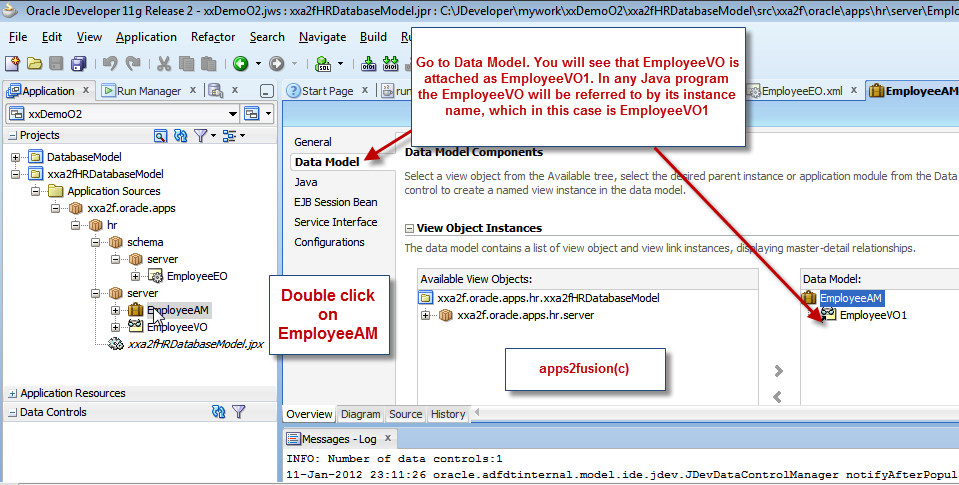Open the File menu
This screenshot has height=485, width=959.
(18, 37)
